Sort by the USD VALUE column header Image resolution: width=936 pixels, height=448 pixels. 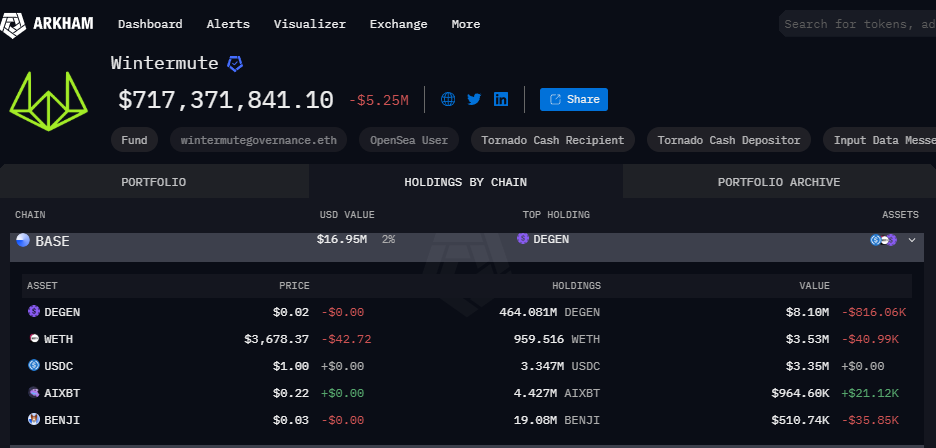tap(347, 214)
